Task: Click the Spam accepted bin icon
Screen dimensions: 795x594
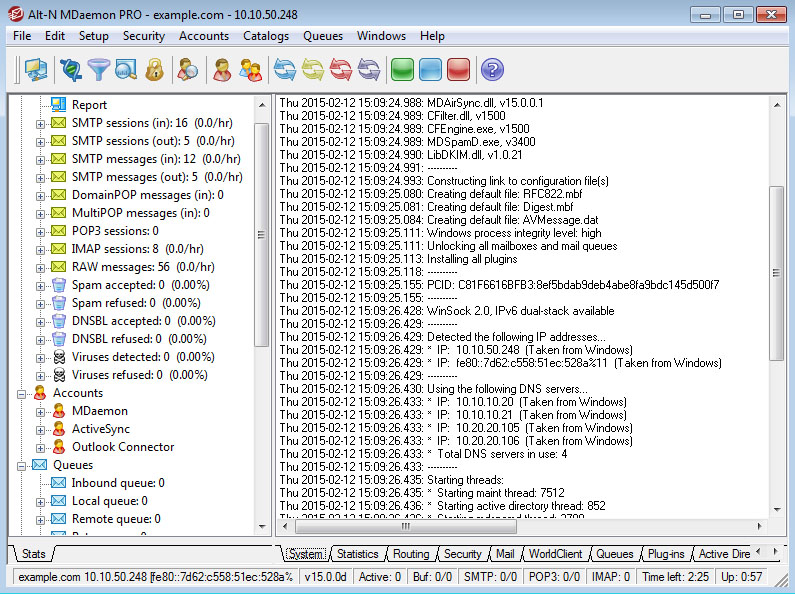Action: pyautogui.click(x=59, y=285)
